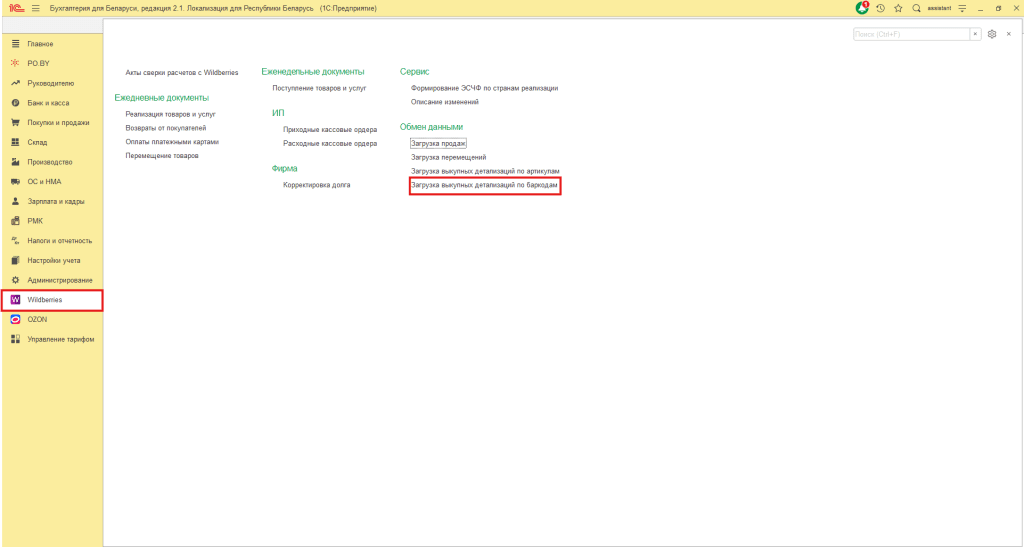Open the history clock icon
Image resolution: width=1024 pixels, height=547 pixels.
click(x=880, y=8)
